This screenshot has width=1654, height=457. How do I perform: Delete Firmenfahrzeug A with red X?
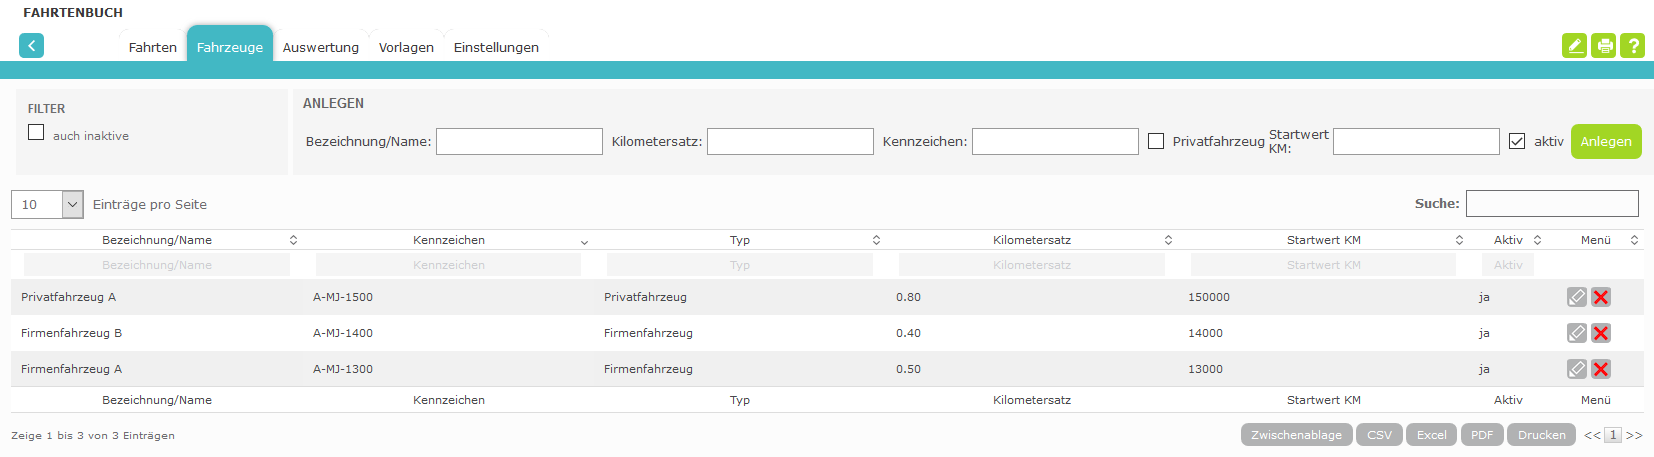[1600, 369]
